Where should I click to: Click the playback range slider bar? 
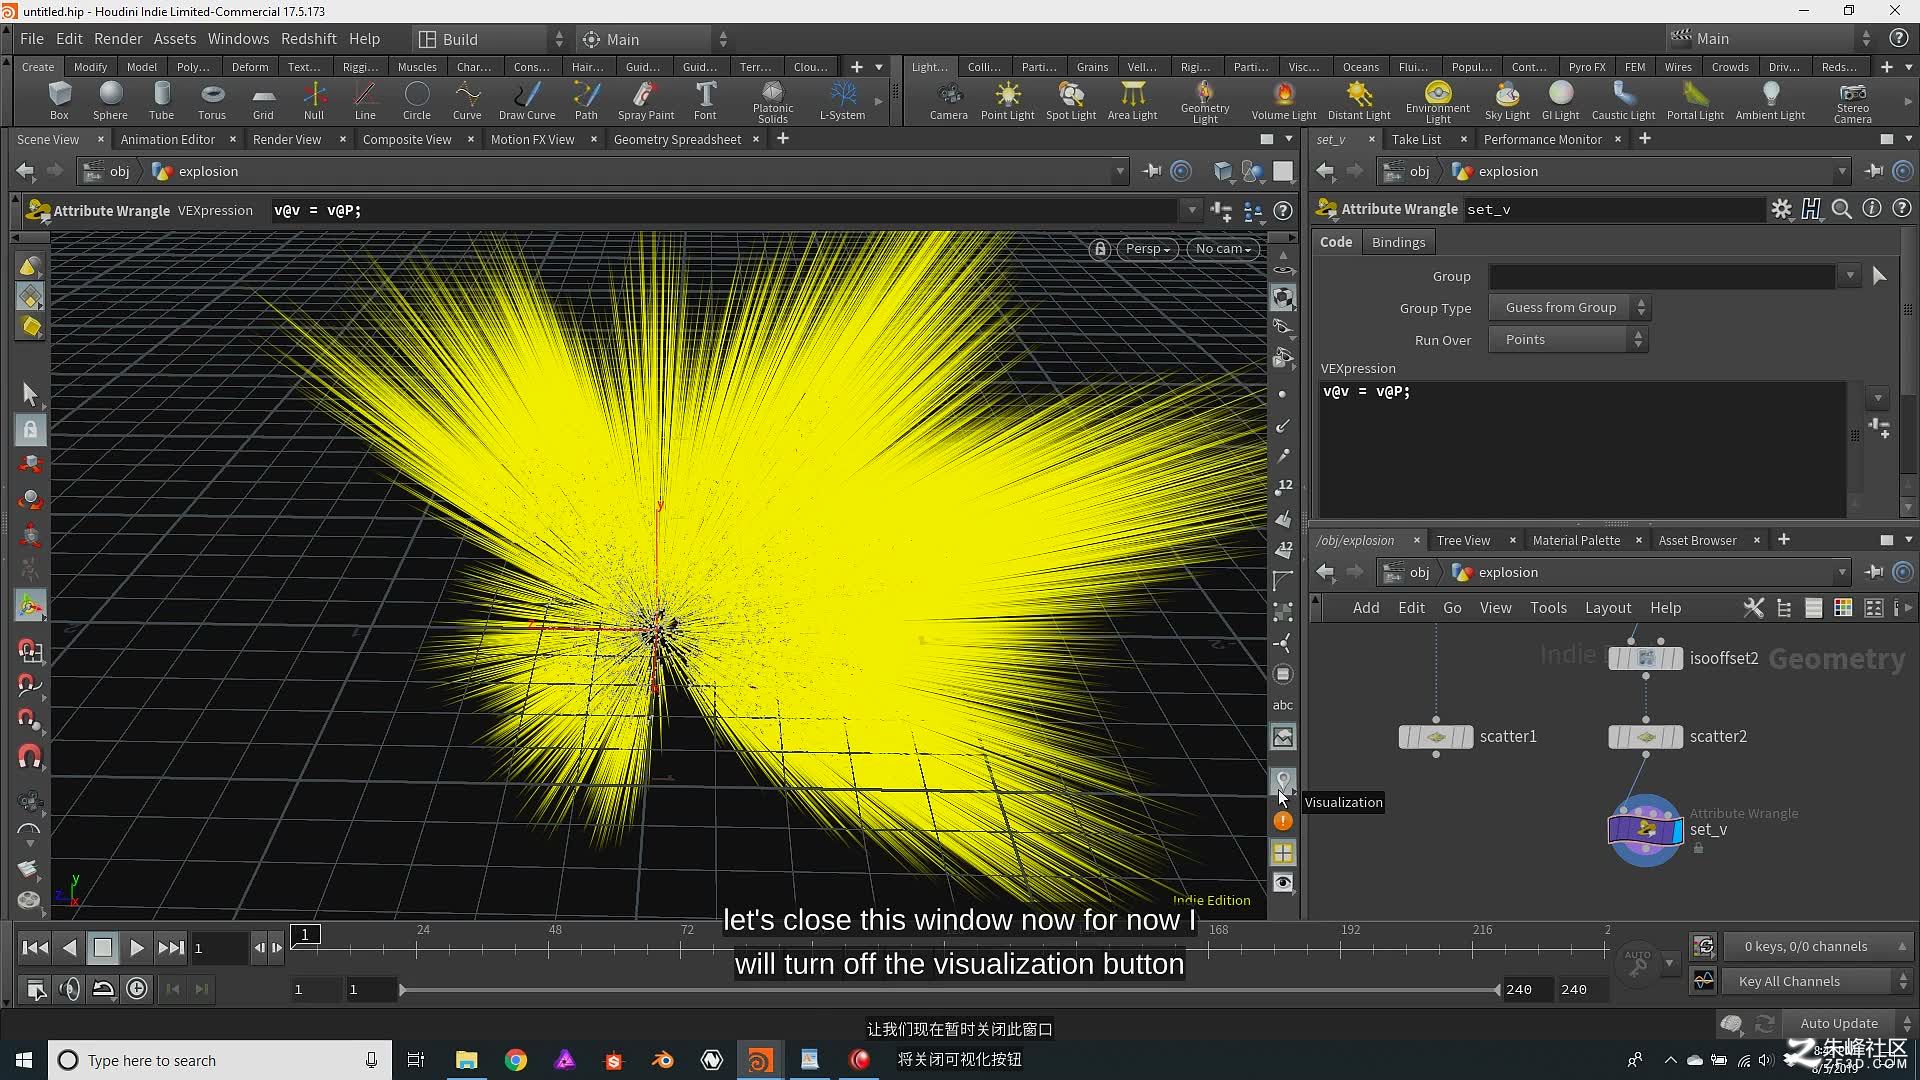[950, 990]
